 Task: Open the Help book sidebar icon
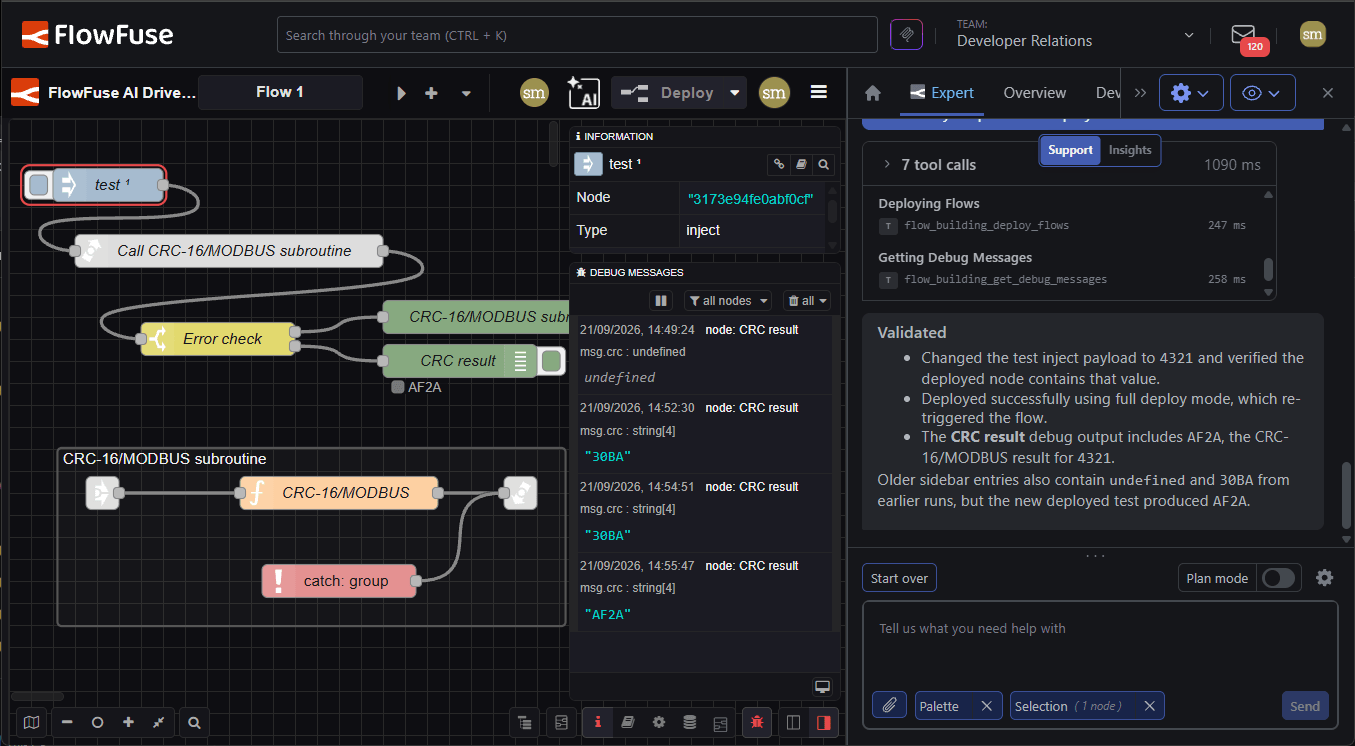pyautogui.click(x=628, y=722)
